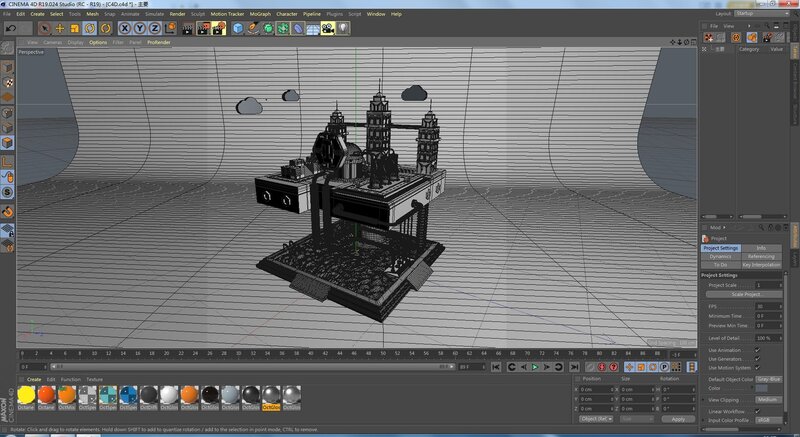Click the Cube primitive icon
The width and height of the screenshot is (800, 437).
pyautogui.click(x=239, y=29)
